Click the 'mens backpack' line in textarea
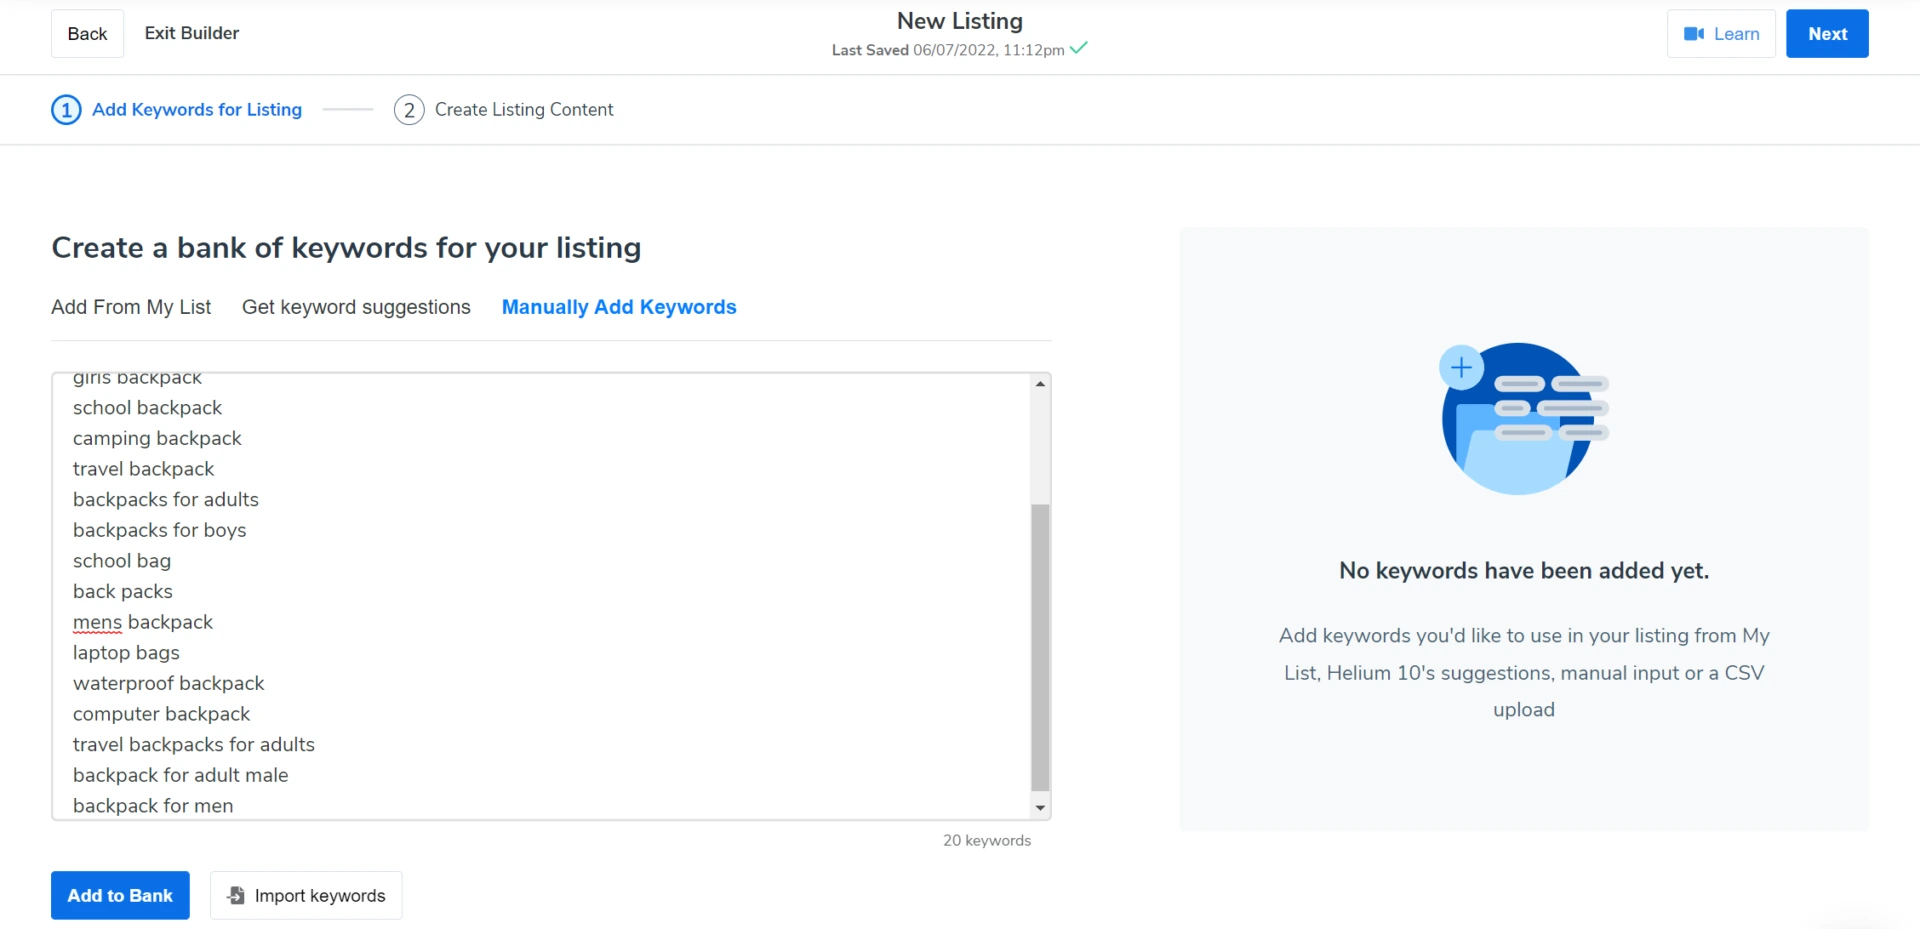The image size is (1920, 929). [143, 622]
